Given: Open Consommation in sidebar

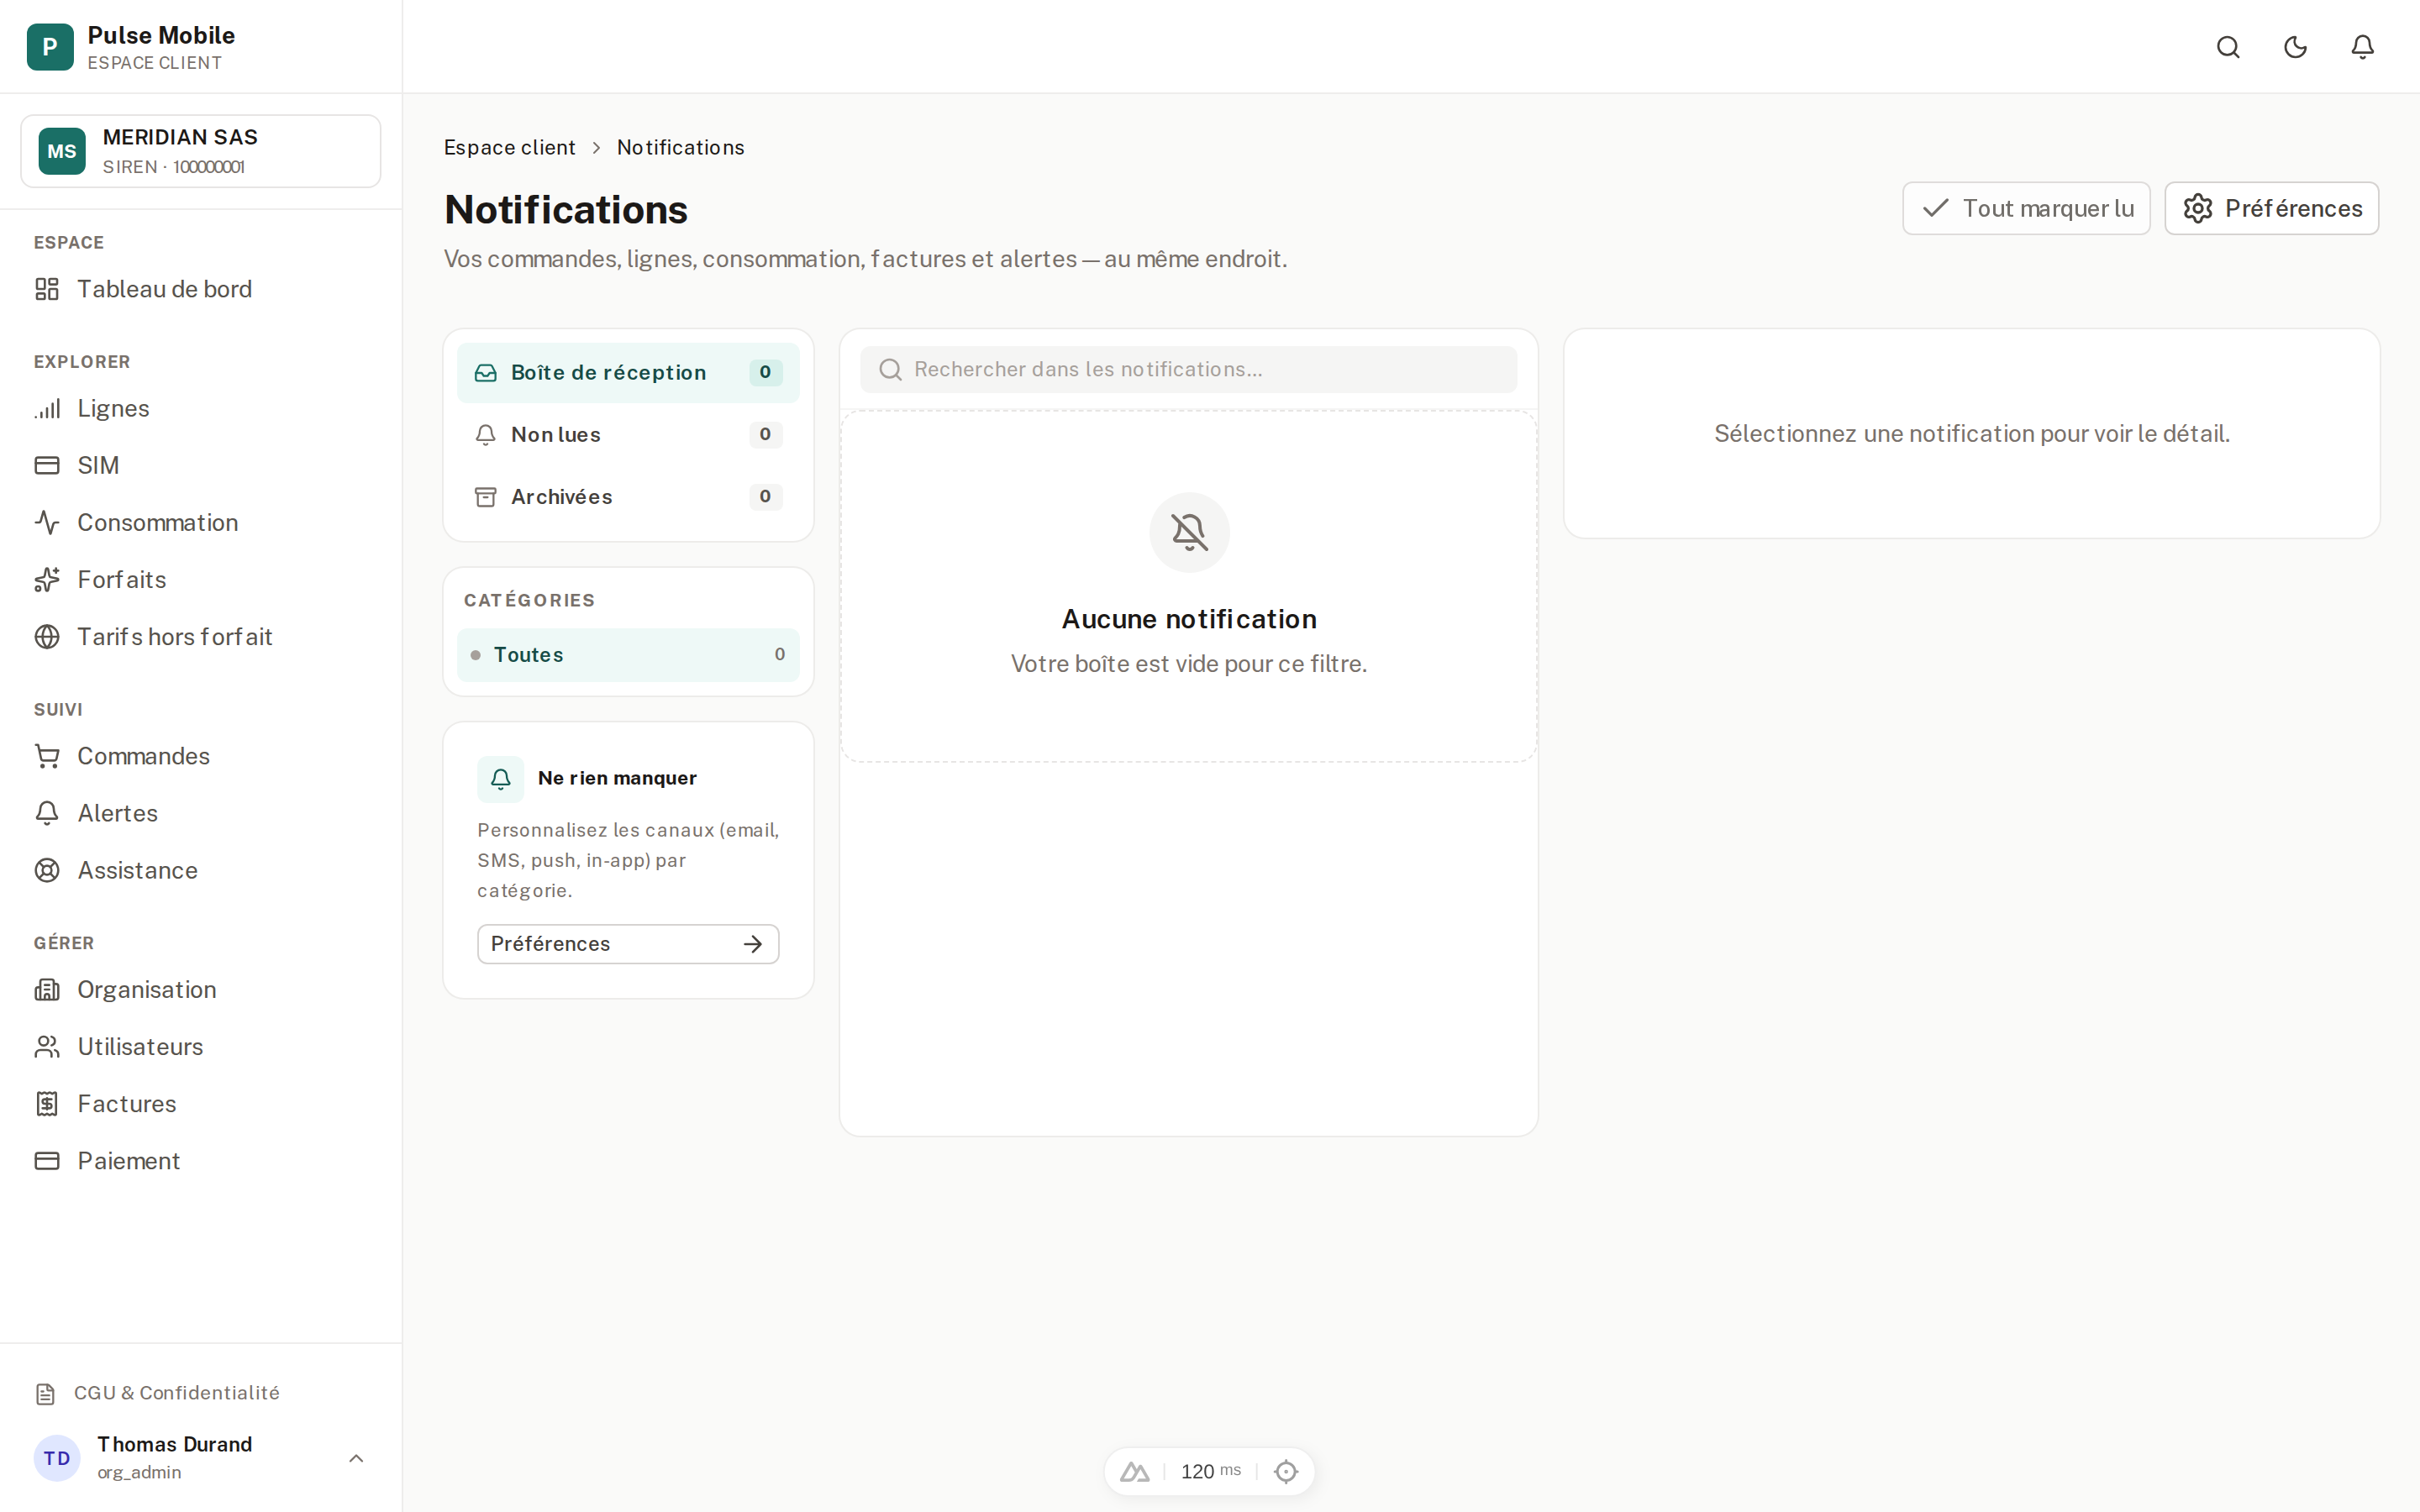Looking at the screenshot, I should tap(201, 522).
